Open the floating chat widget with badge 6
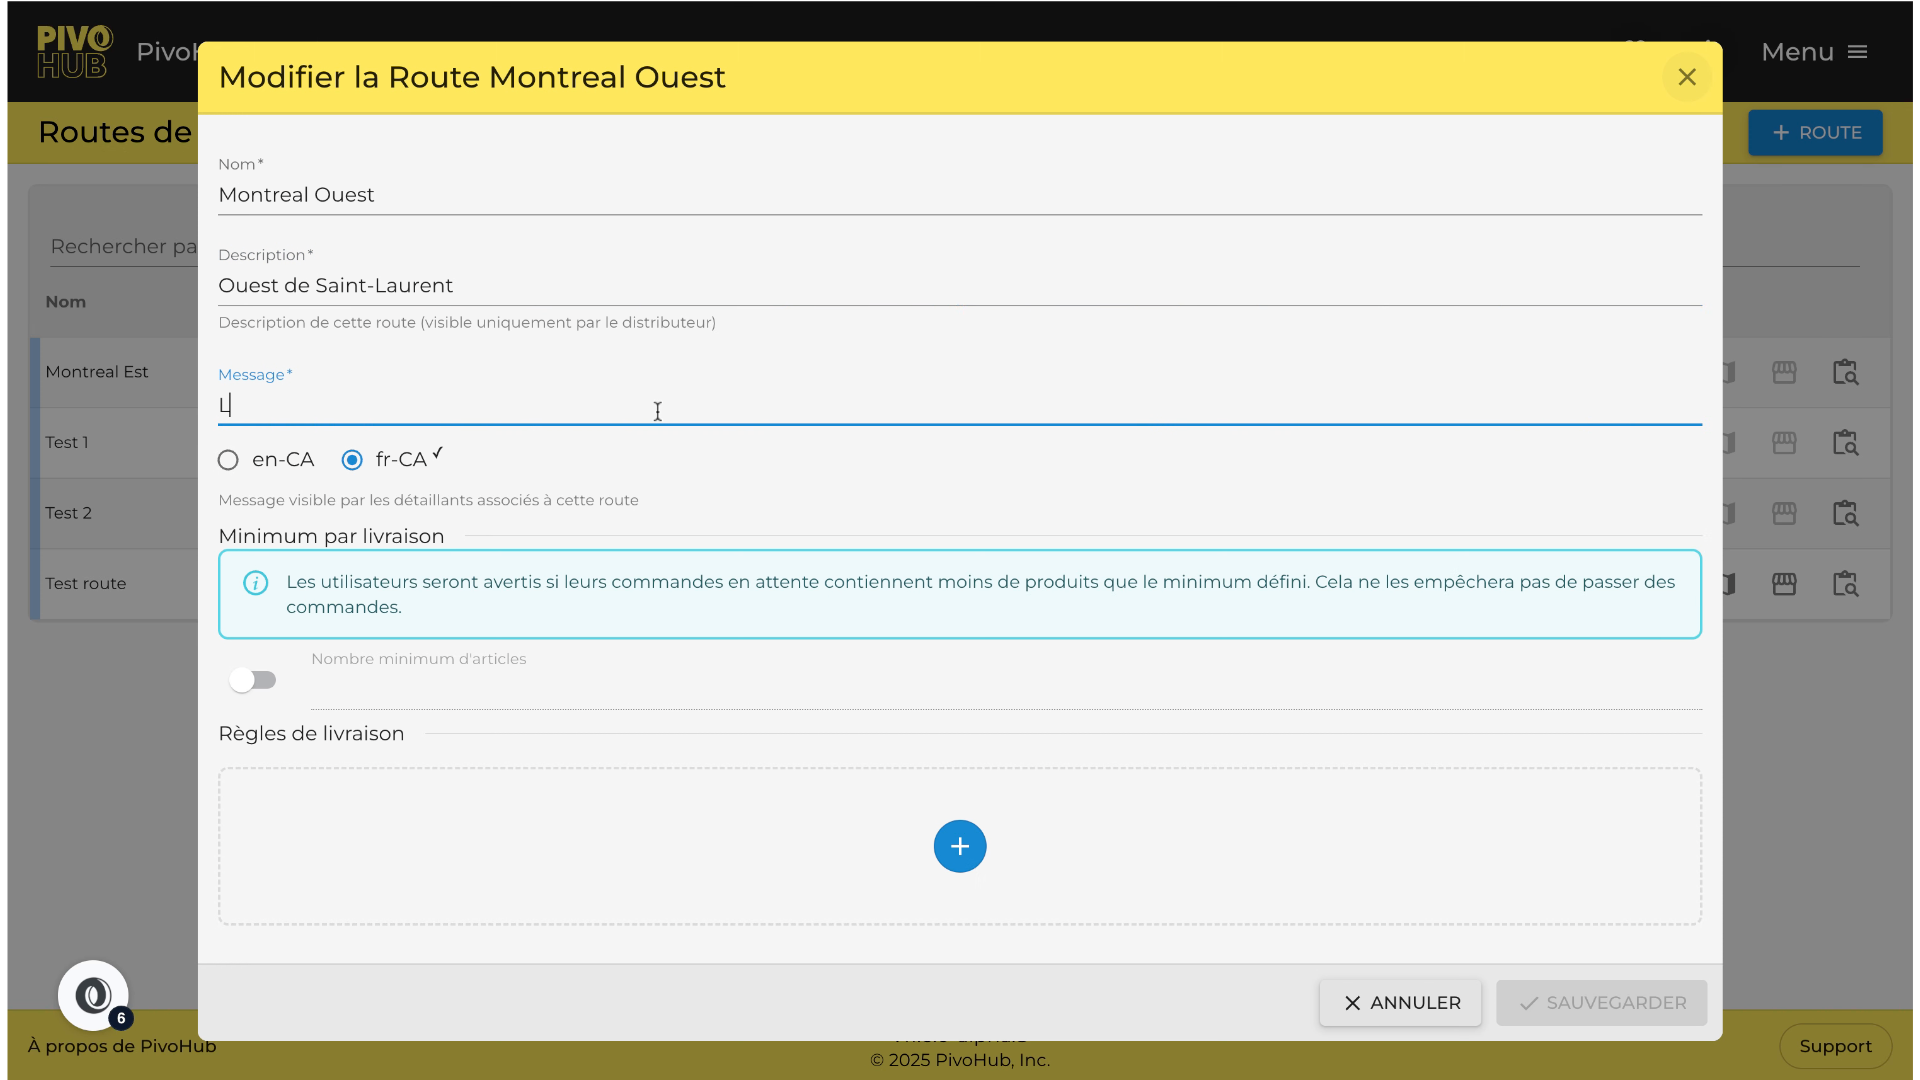Viewport: 1920px width, 1080px height. pyautogui.click(x=93, y=995)
